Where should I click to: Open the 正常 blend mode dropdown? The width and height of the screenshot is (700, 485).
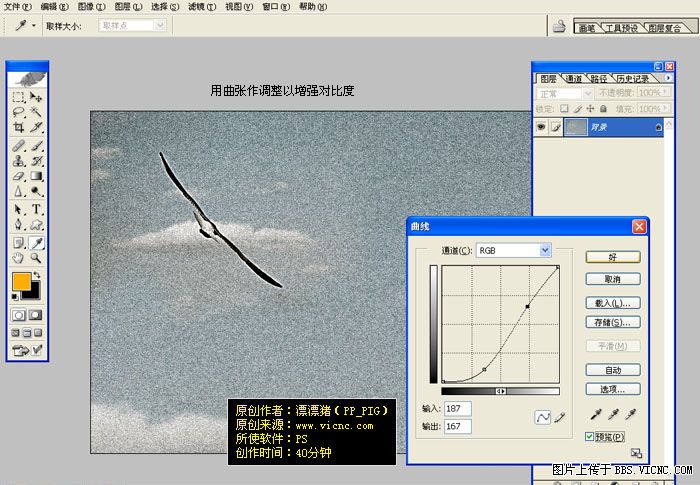[x=564, y=94]
